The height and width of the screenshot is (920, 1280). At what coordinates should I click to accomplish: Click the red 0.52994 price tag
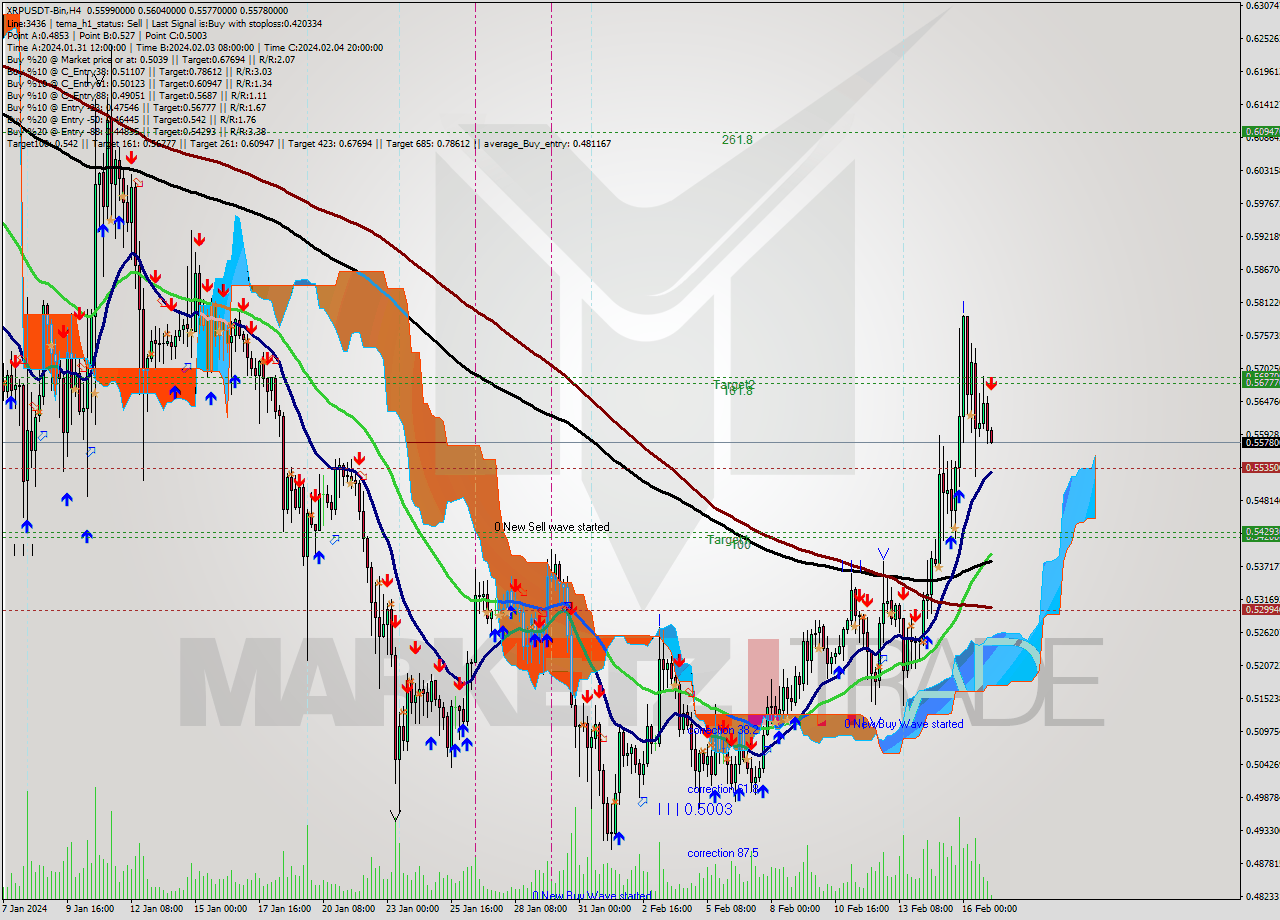pyautogui.click(x=1260, y=609)
